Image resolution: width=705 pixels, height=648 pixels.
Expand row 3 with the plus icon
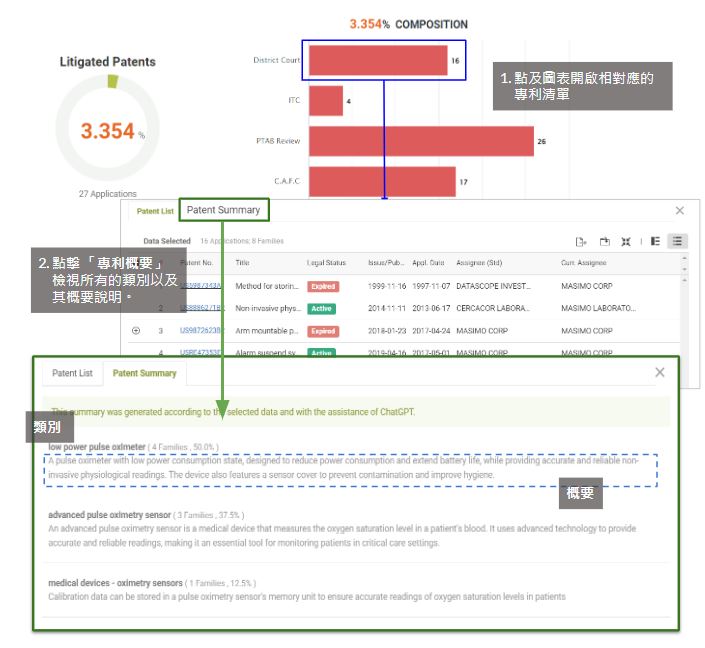136,331
